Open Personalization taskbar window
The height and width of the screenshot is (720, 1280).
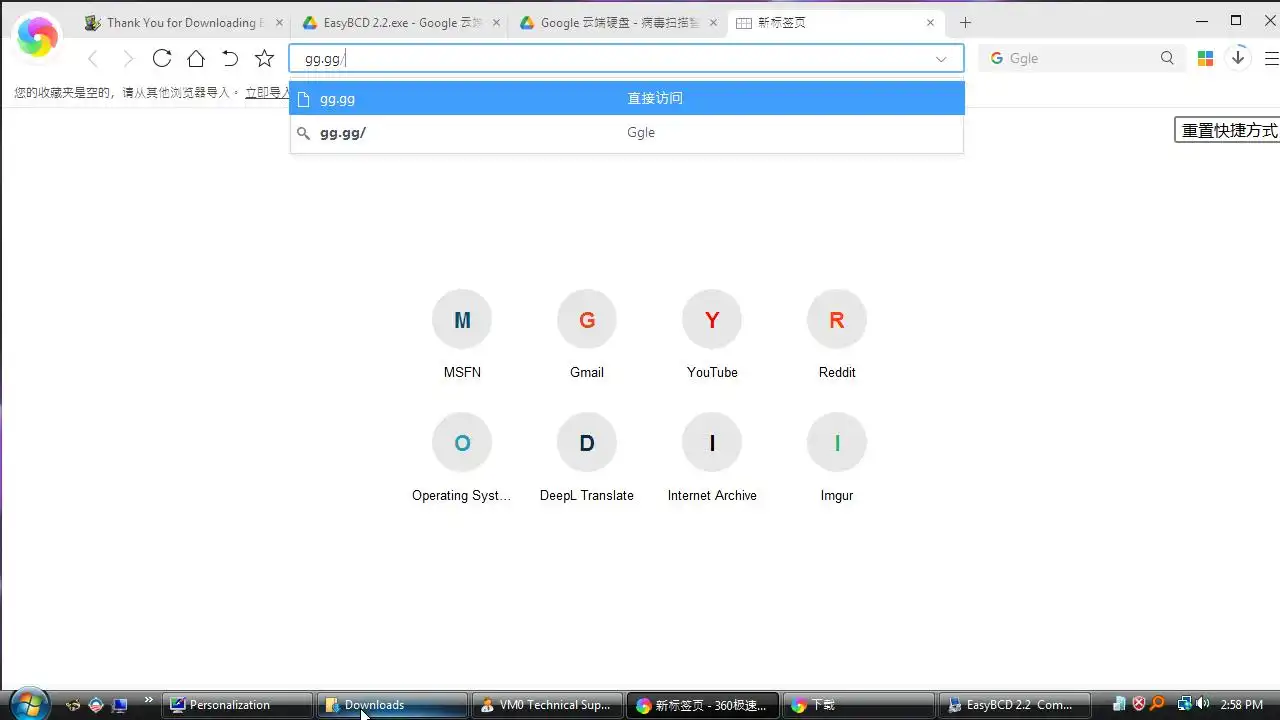(239, 705)
